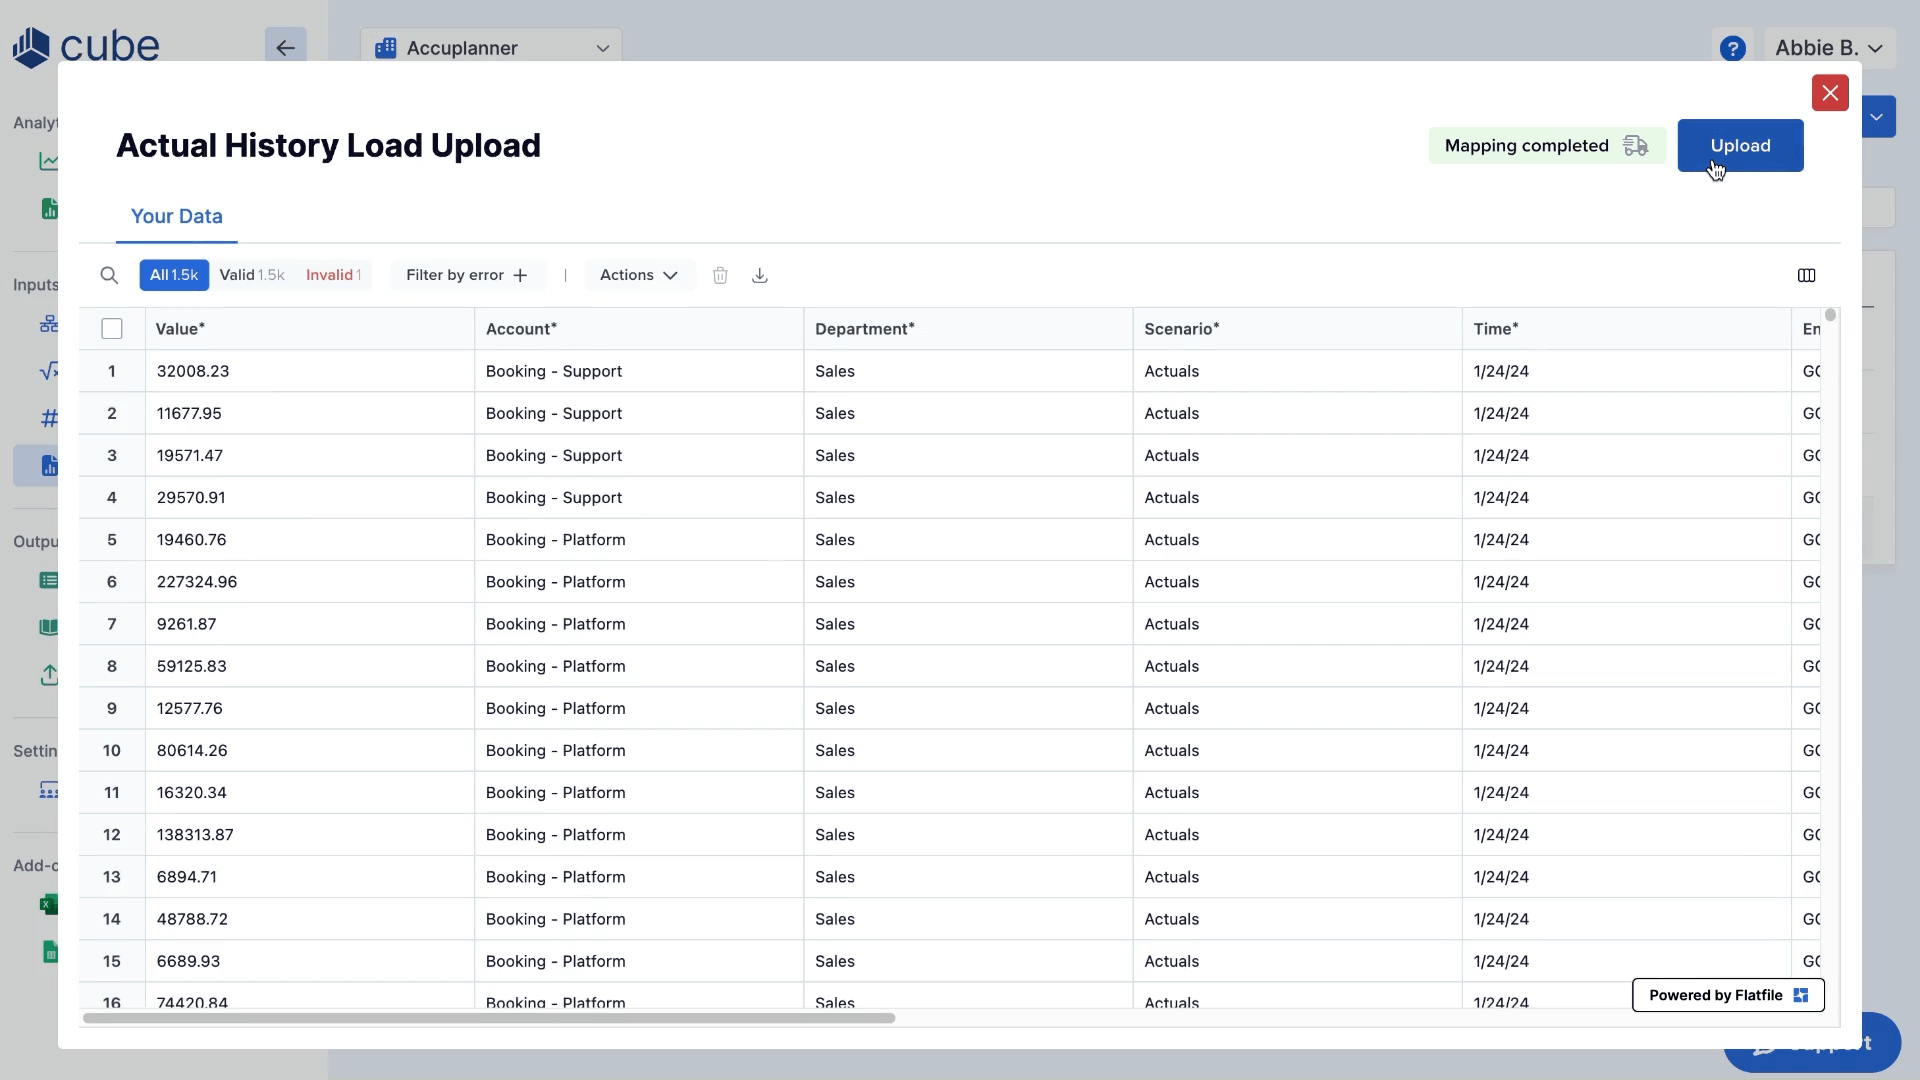Click the Time* column header
Image resolution: width=1920 pixels, height=1080 pixels.
coord(1626,329)
